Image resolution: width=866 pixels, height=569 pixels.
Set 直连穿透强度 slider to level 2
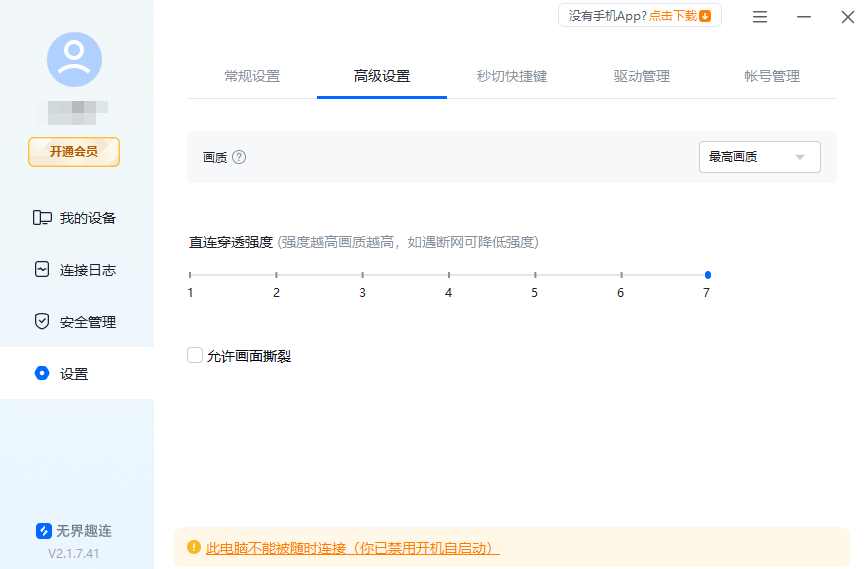[x=276, y=275]
